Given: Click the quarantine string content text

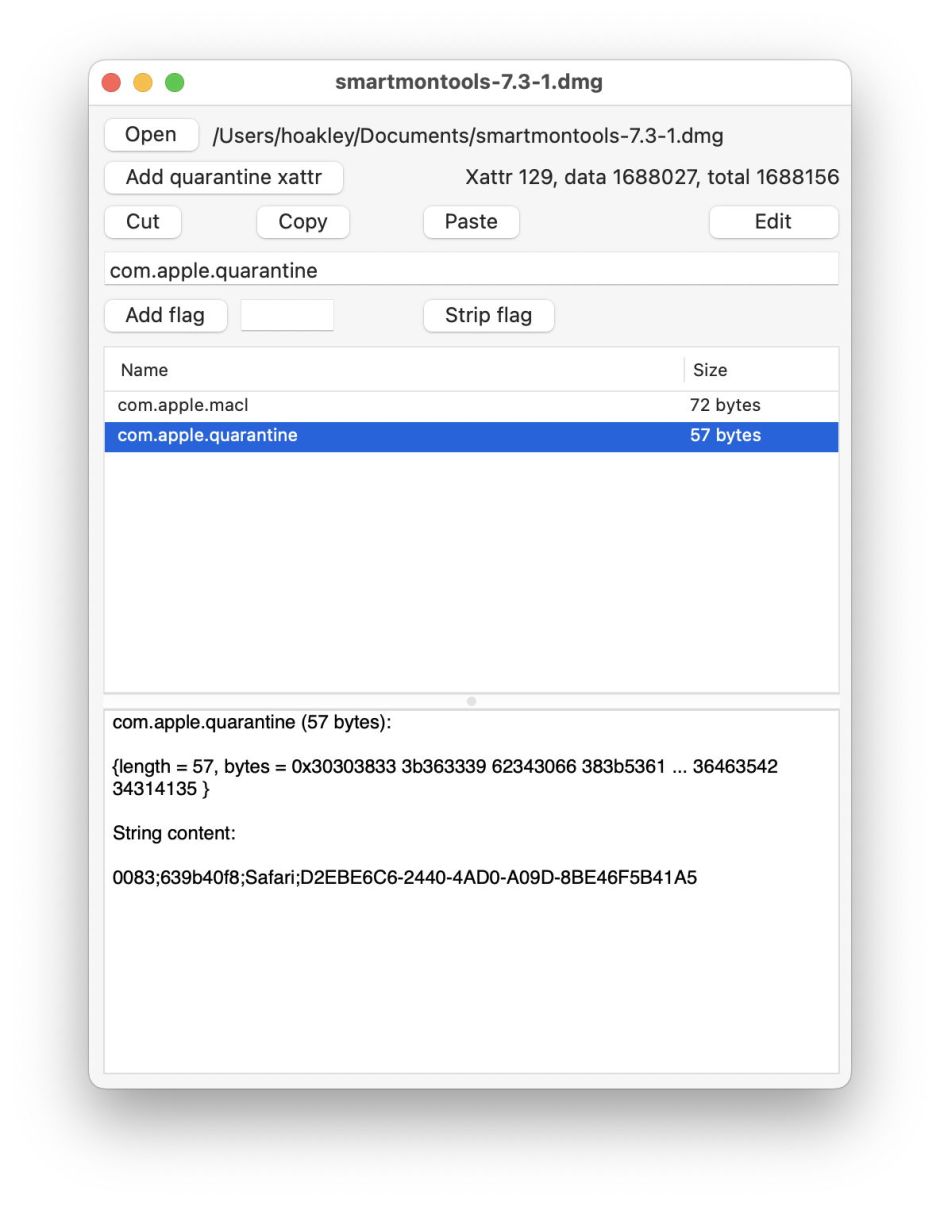Looking at the screenshot, I should [x=400, y=878].
